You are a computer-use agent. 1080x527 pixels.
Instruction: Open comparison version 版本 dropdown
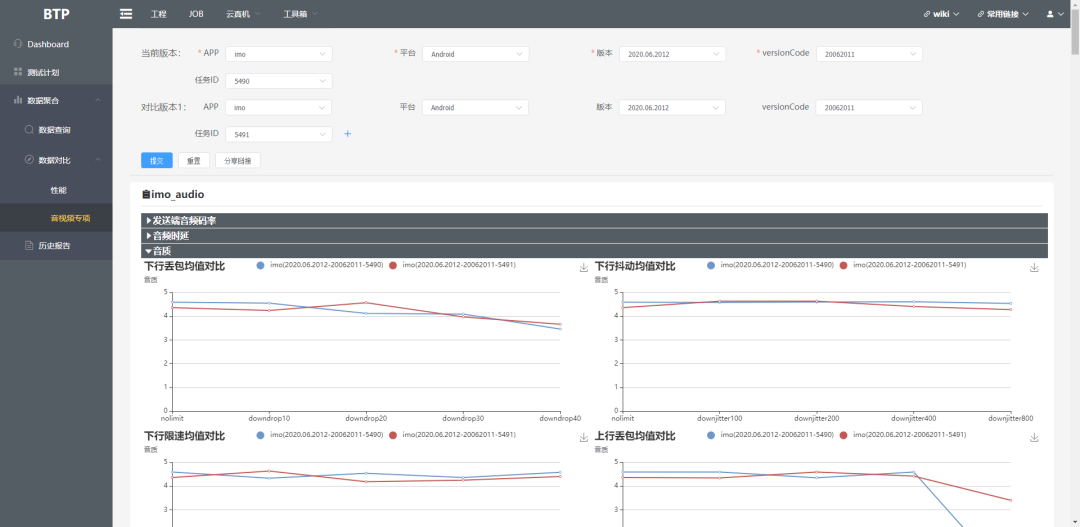point(672,107)
